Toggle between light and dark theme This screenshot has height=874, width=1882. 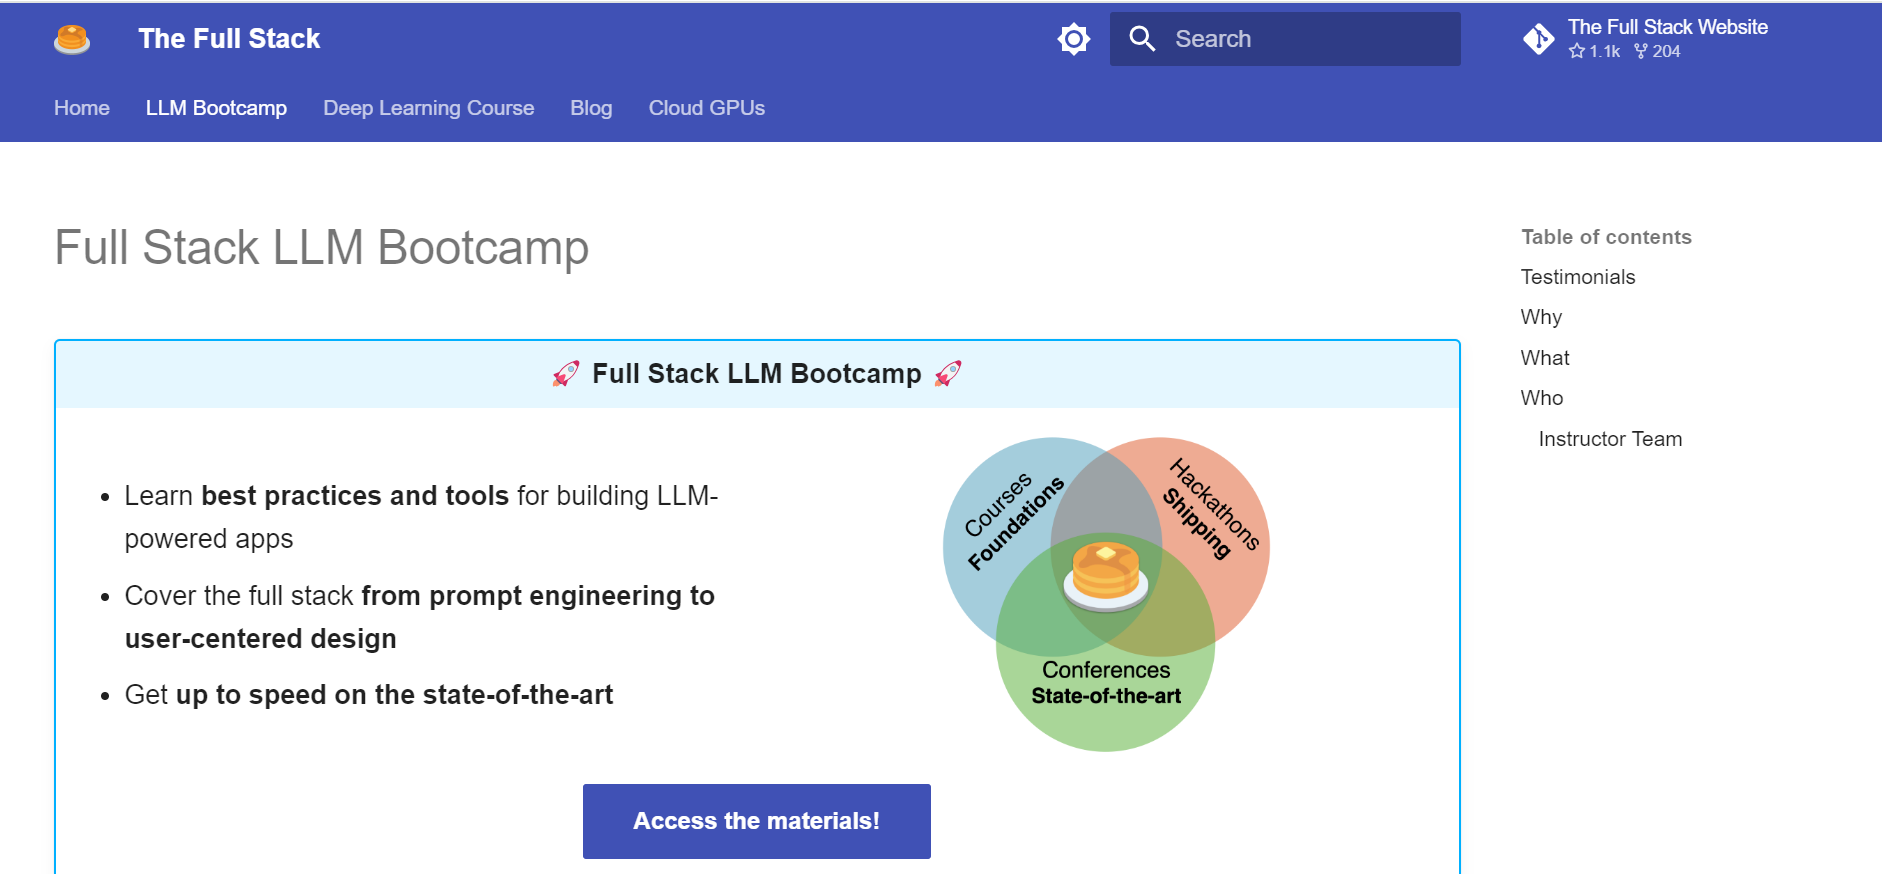tap(1073, 38)
